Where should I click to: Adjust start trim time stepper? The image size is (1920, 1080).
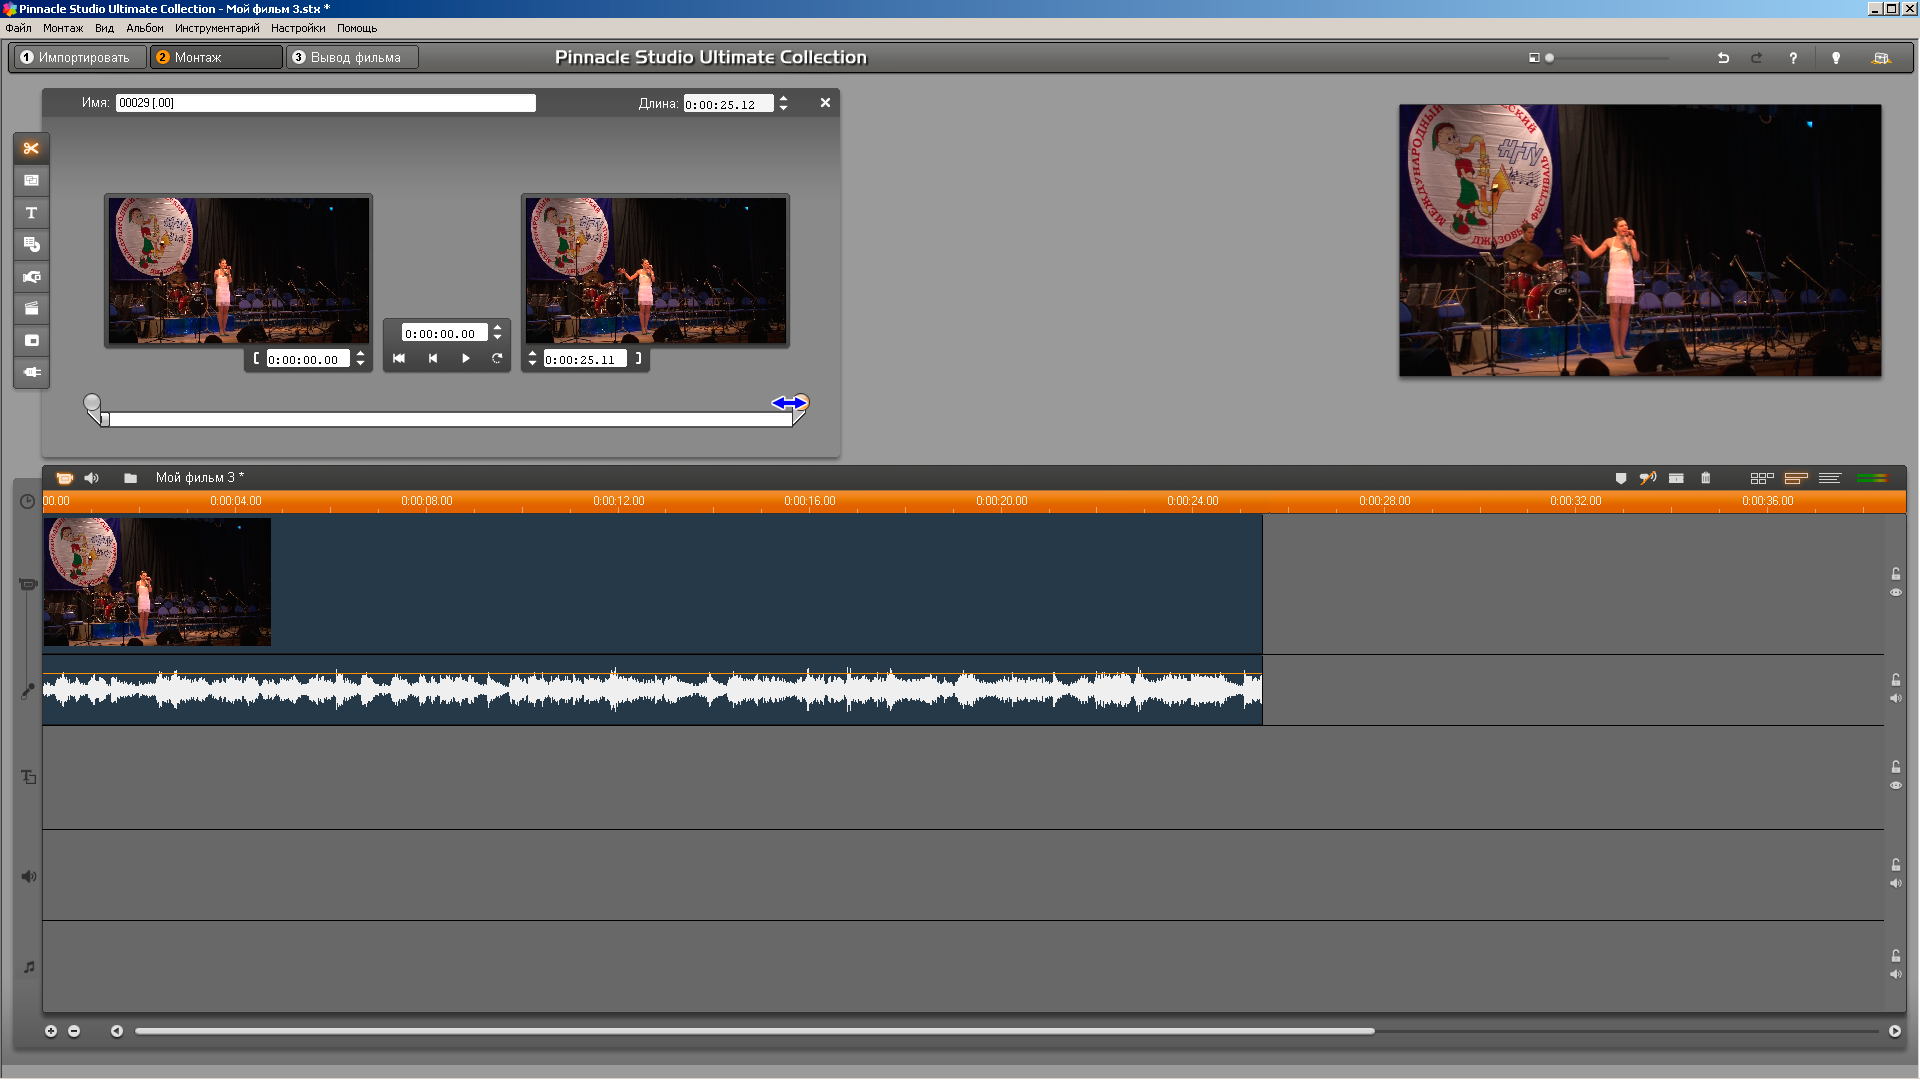[361, 359]
